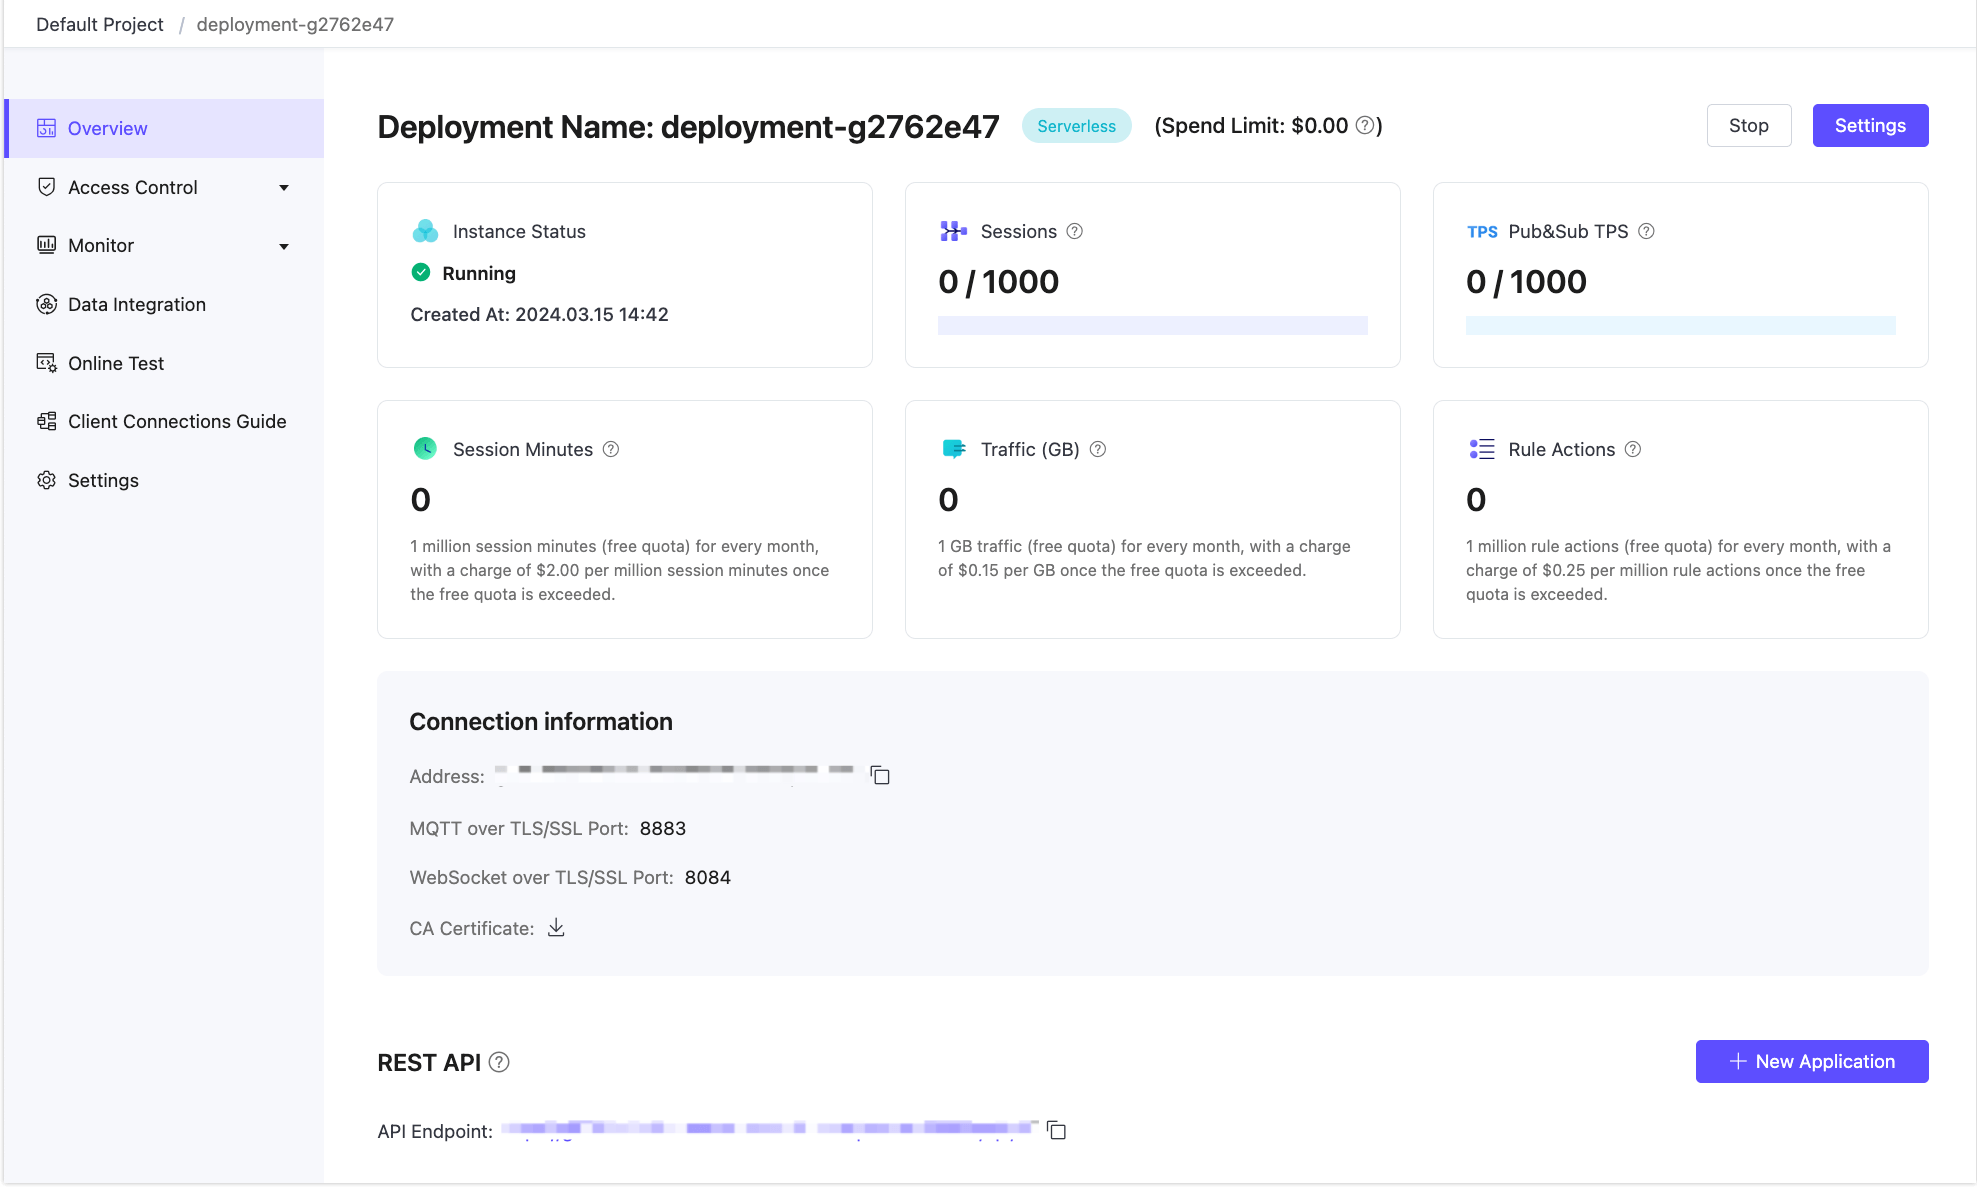Click the Data Integration icon
Viewport: 1977px width, 1187px height.
point(46,304)
